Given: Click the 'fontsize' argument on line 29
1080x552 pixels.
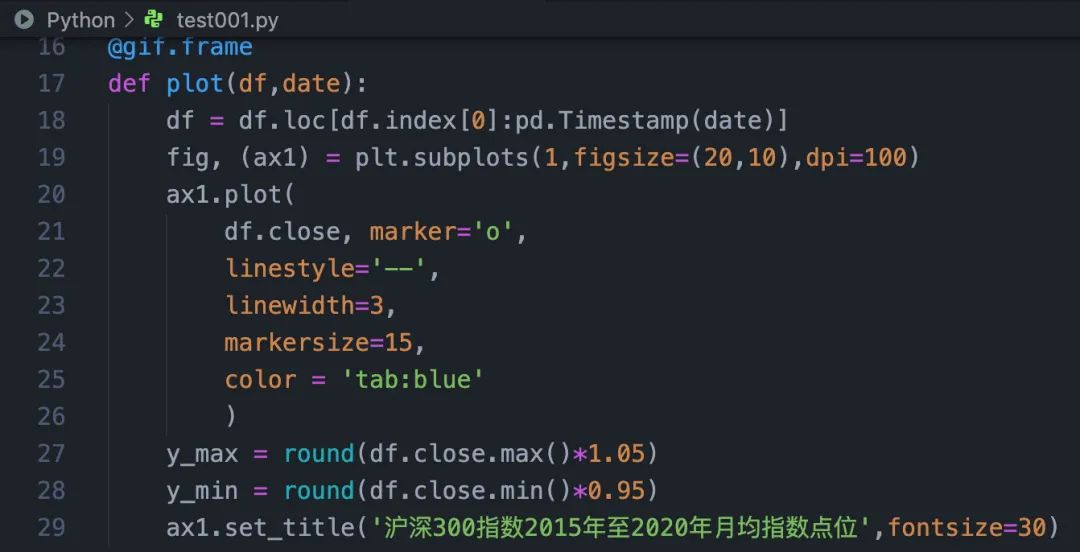Looking at the screenshot, I should 944,529.
